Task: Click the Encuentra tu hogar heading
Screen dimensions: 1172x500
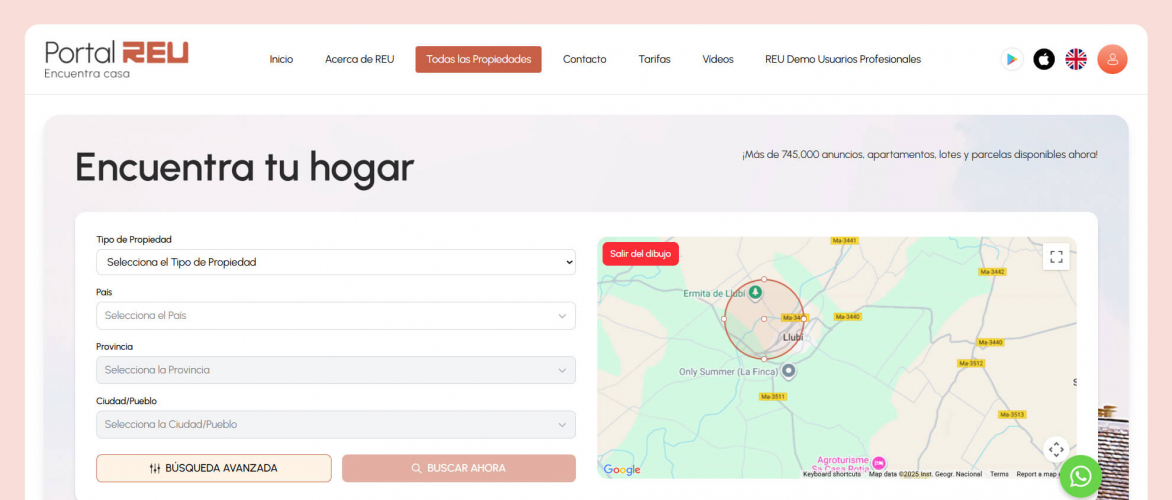Action: [244, 167]
